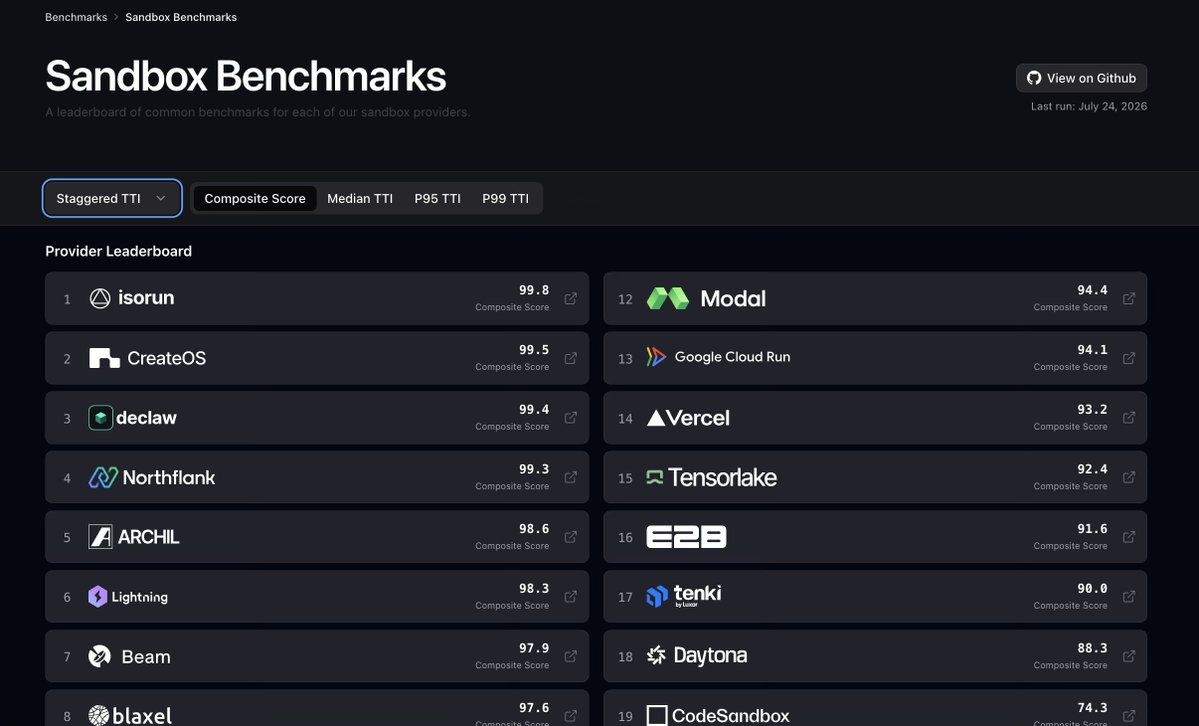Screen dimensions: 1199x726
Task: Click the Tensorlake logo icon
Action: coord(655,477)
